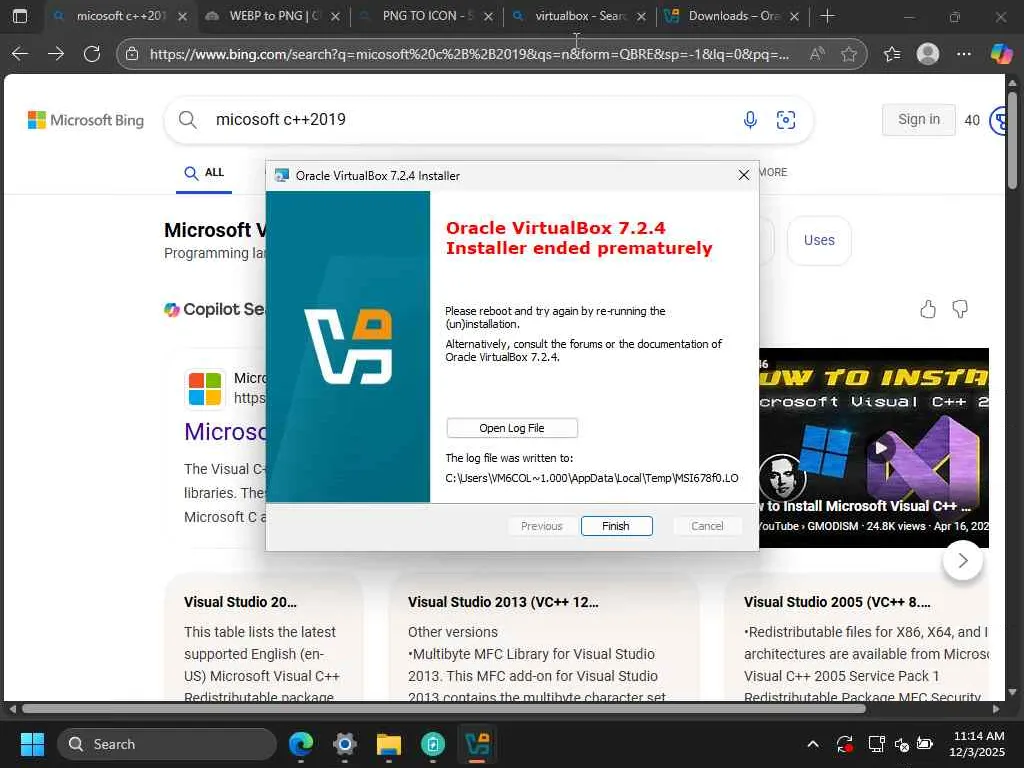Open Microsoft Edge from taskbar

tap(301, 744)
